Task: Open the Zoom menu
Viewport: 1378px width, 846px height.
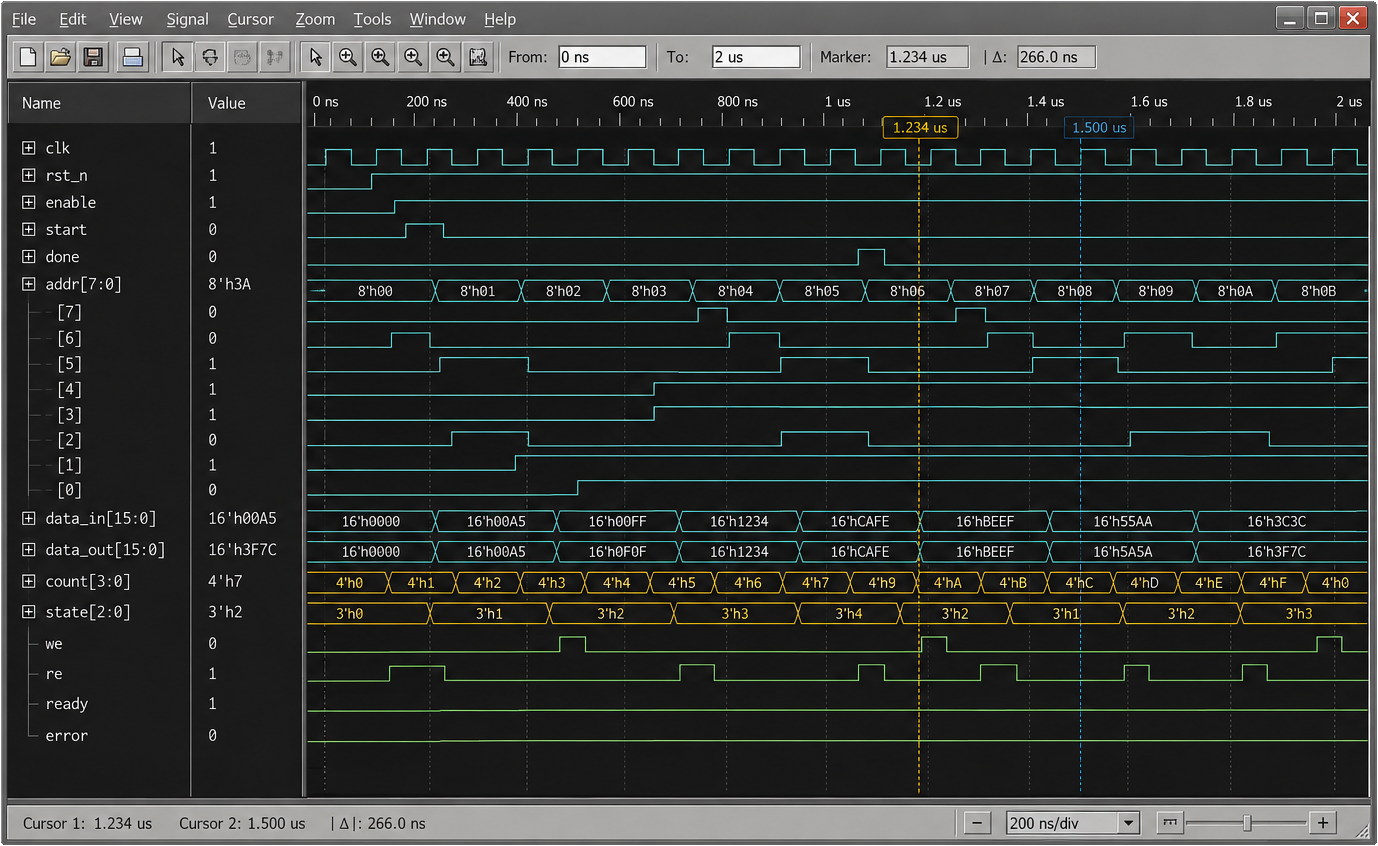Action: 315,19
